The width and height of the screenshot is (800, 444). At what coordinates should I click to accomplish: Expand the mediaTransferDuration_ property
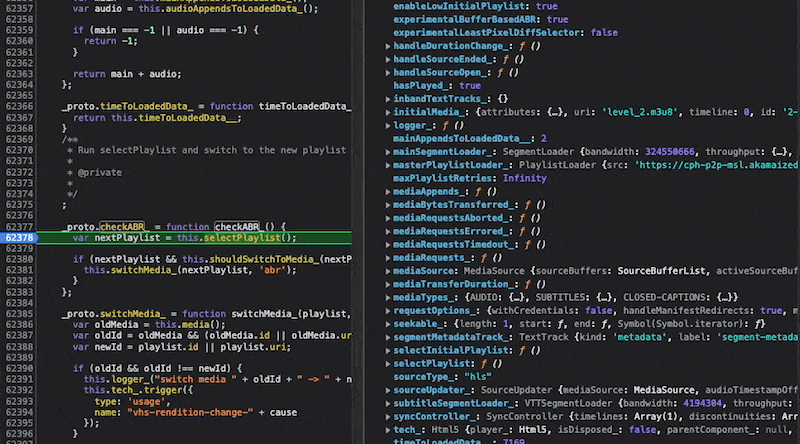tap(388, 285)
